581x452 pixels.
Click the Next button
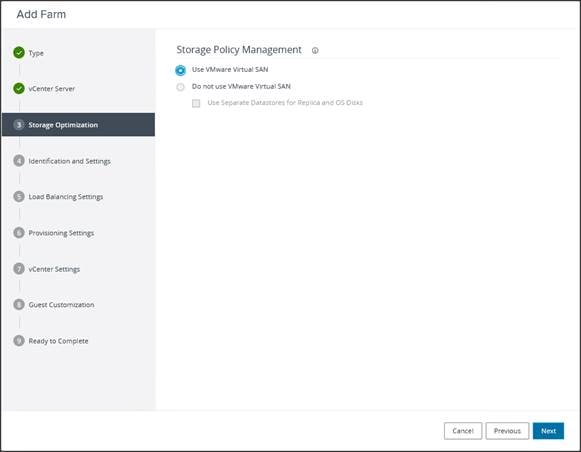coord(548,431)
